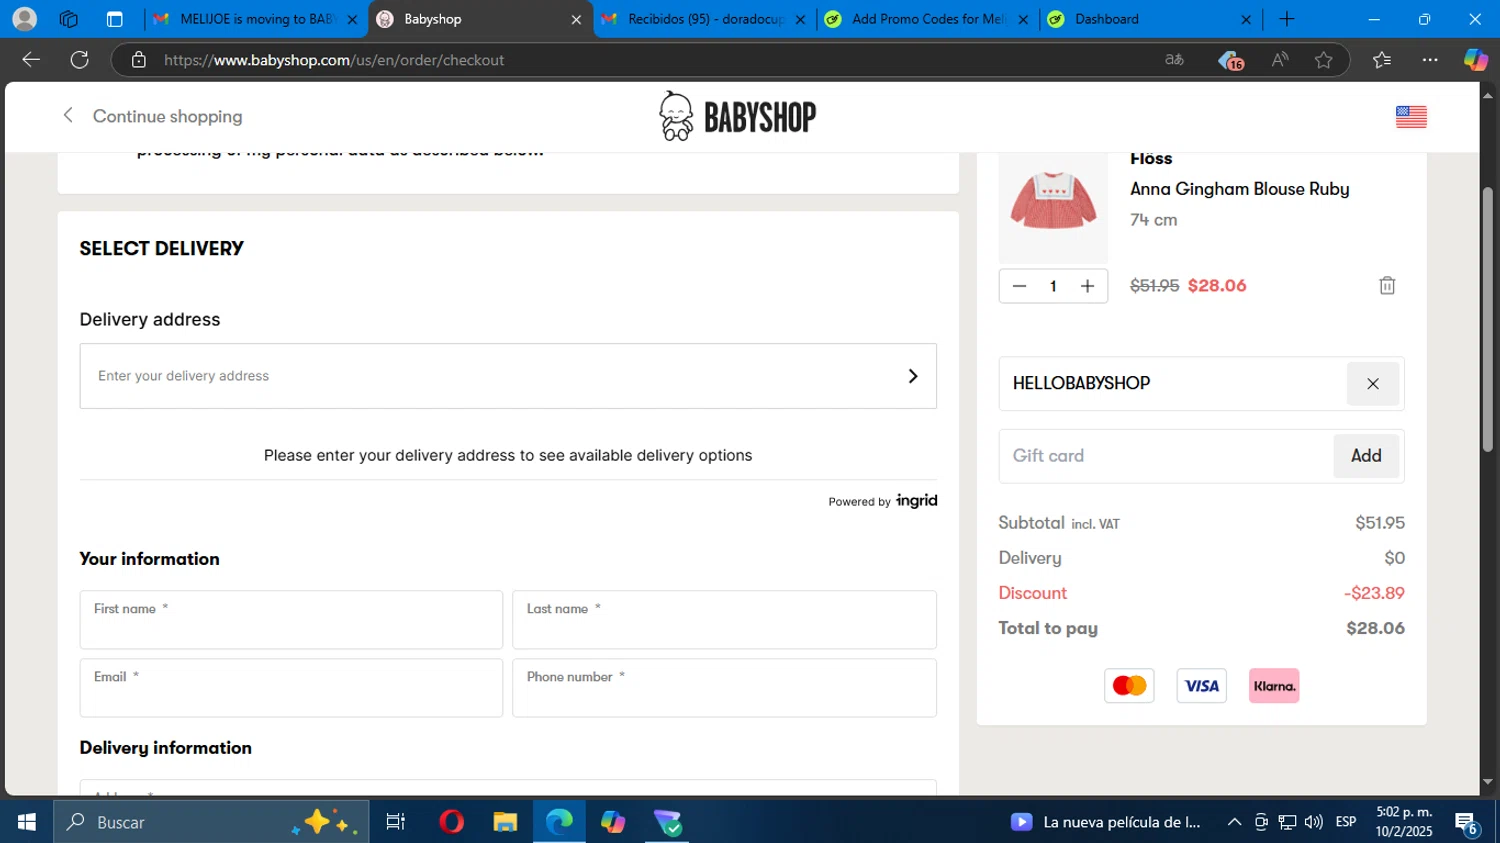Click the Last name field

tap(724, 620)
